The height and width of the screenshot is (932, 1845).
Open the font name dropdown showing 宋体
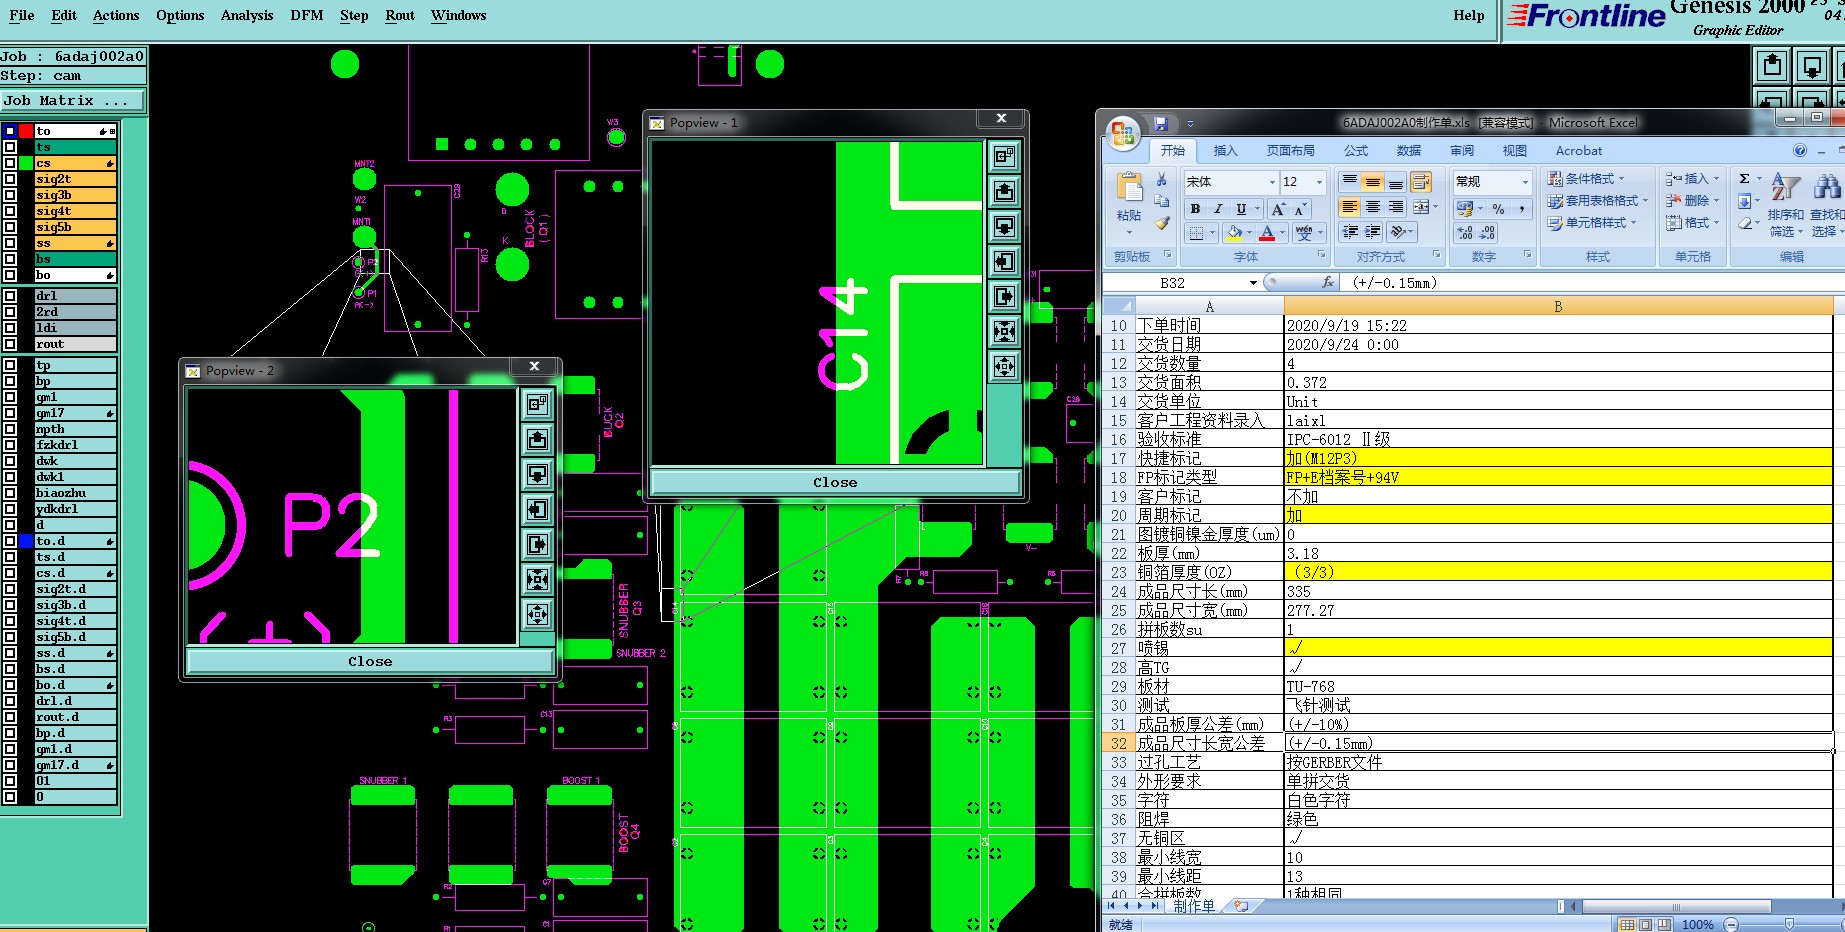(1272, 182)
